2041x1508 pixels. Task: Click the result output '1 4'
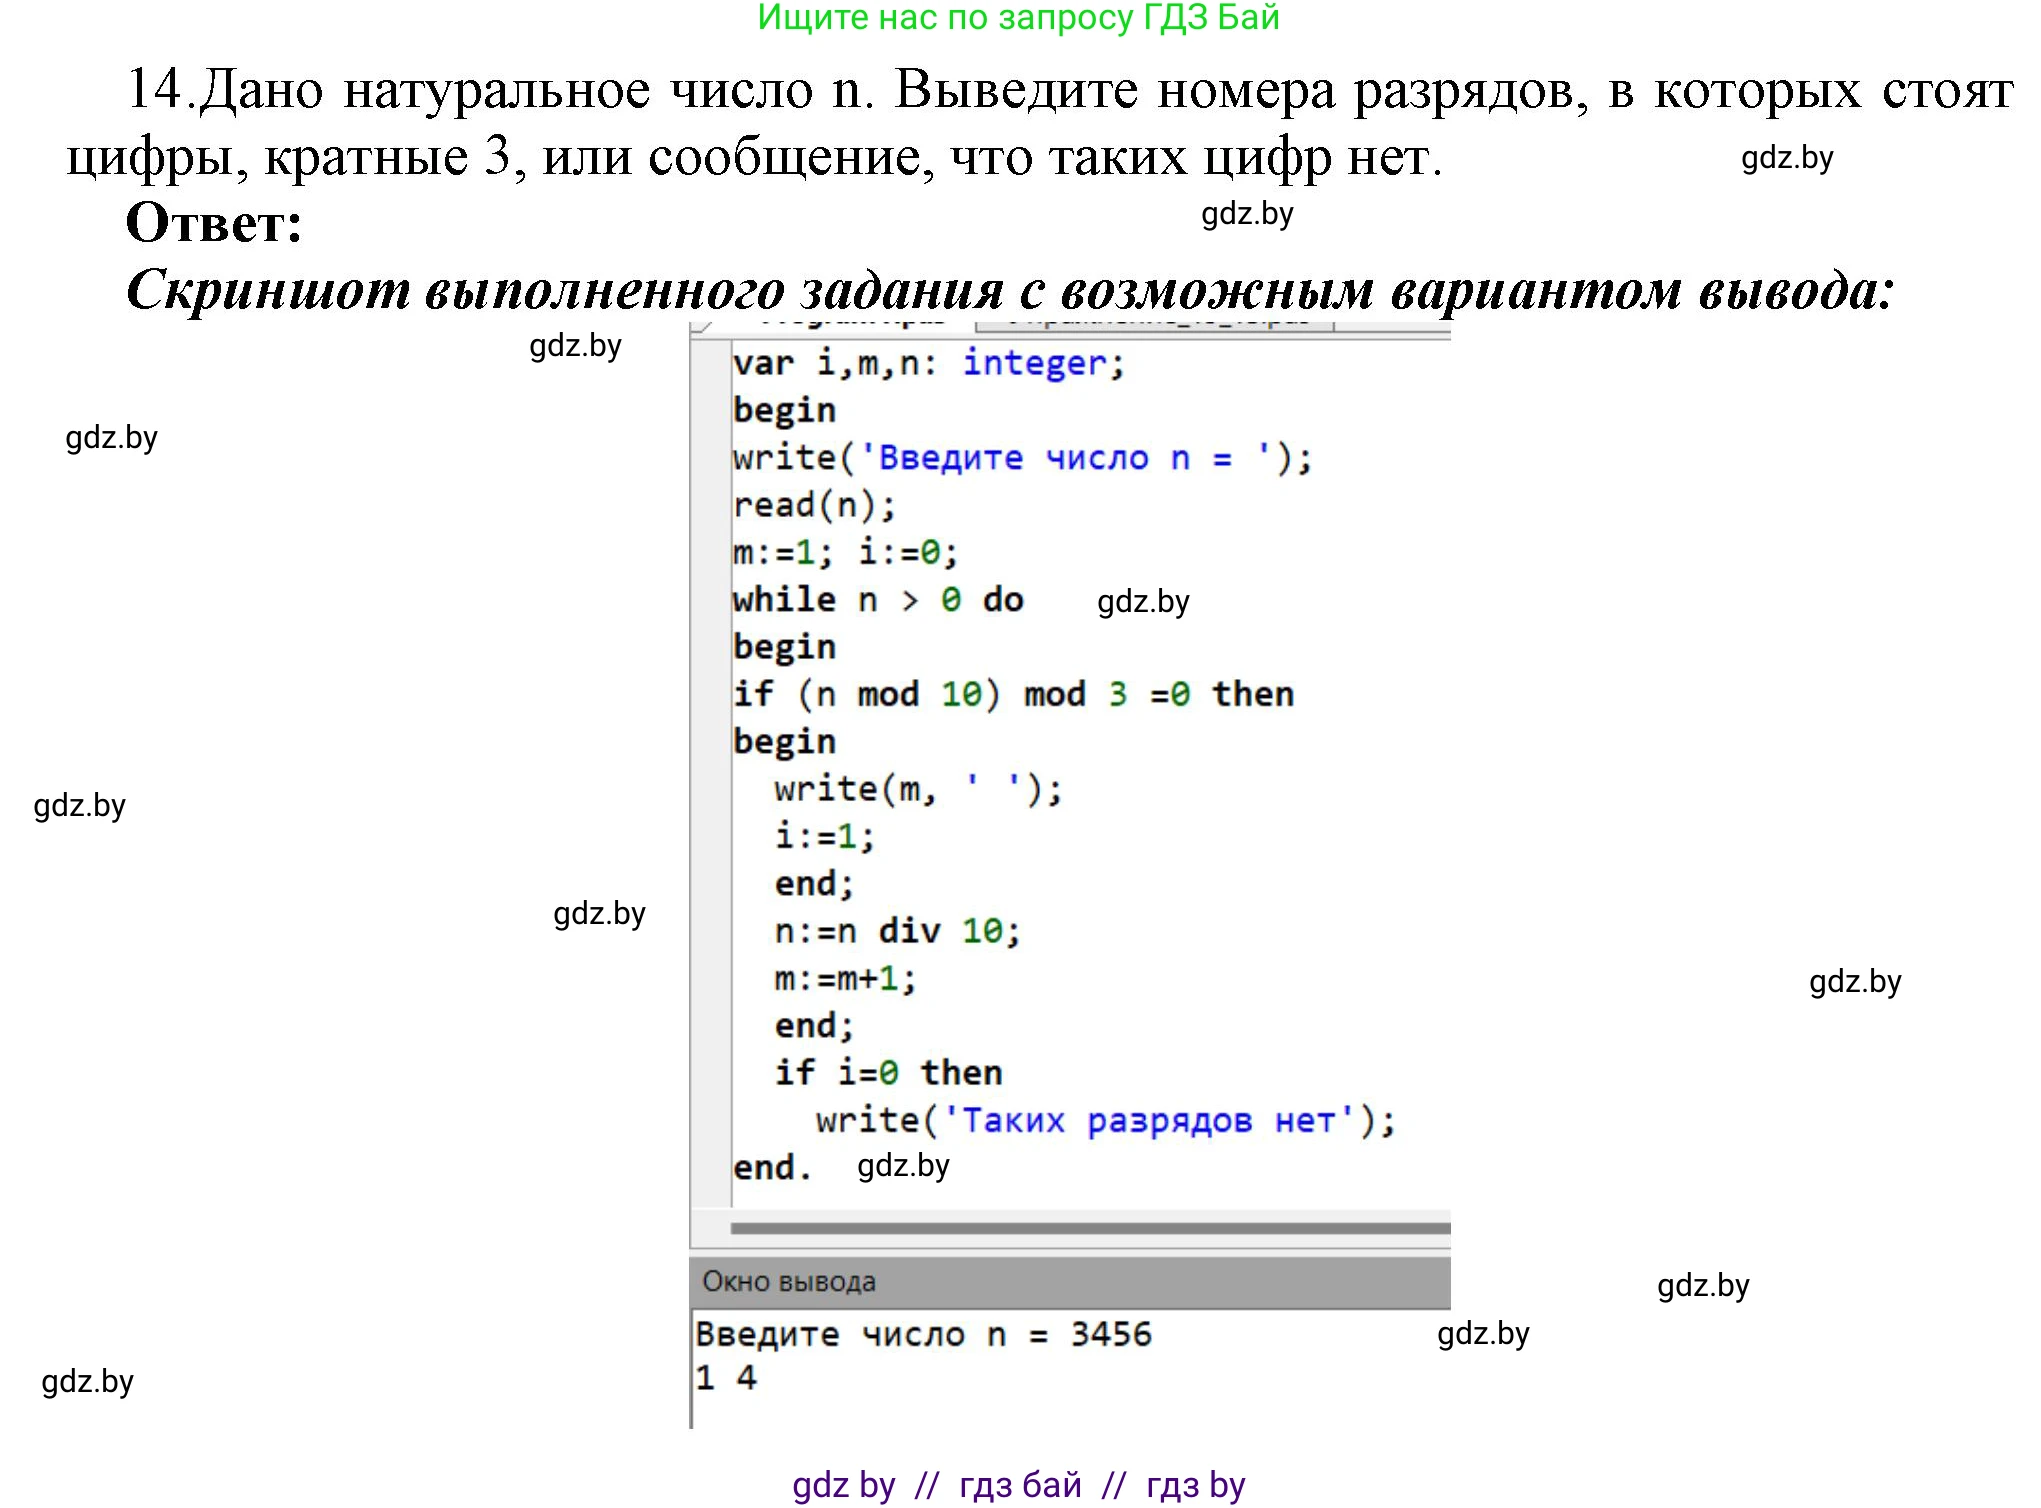point(724,1378)
